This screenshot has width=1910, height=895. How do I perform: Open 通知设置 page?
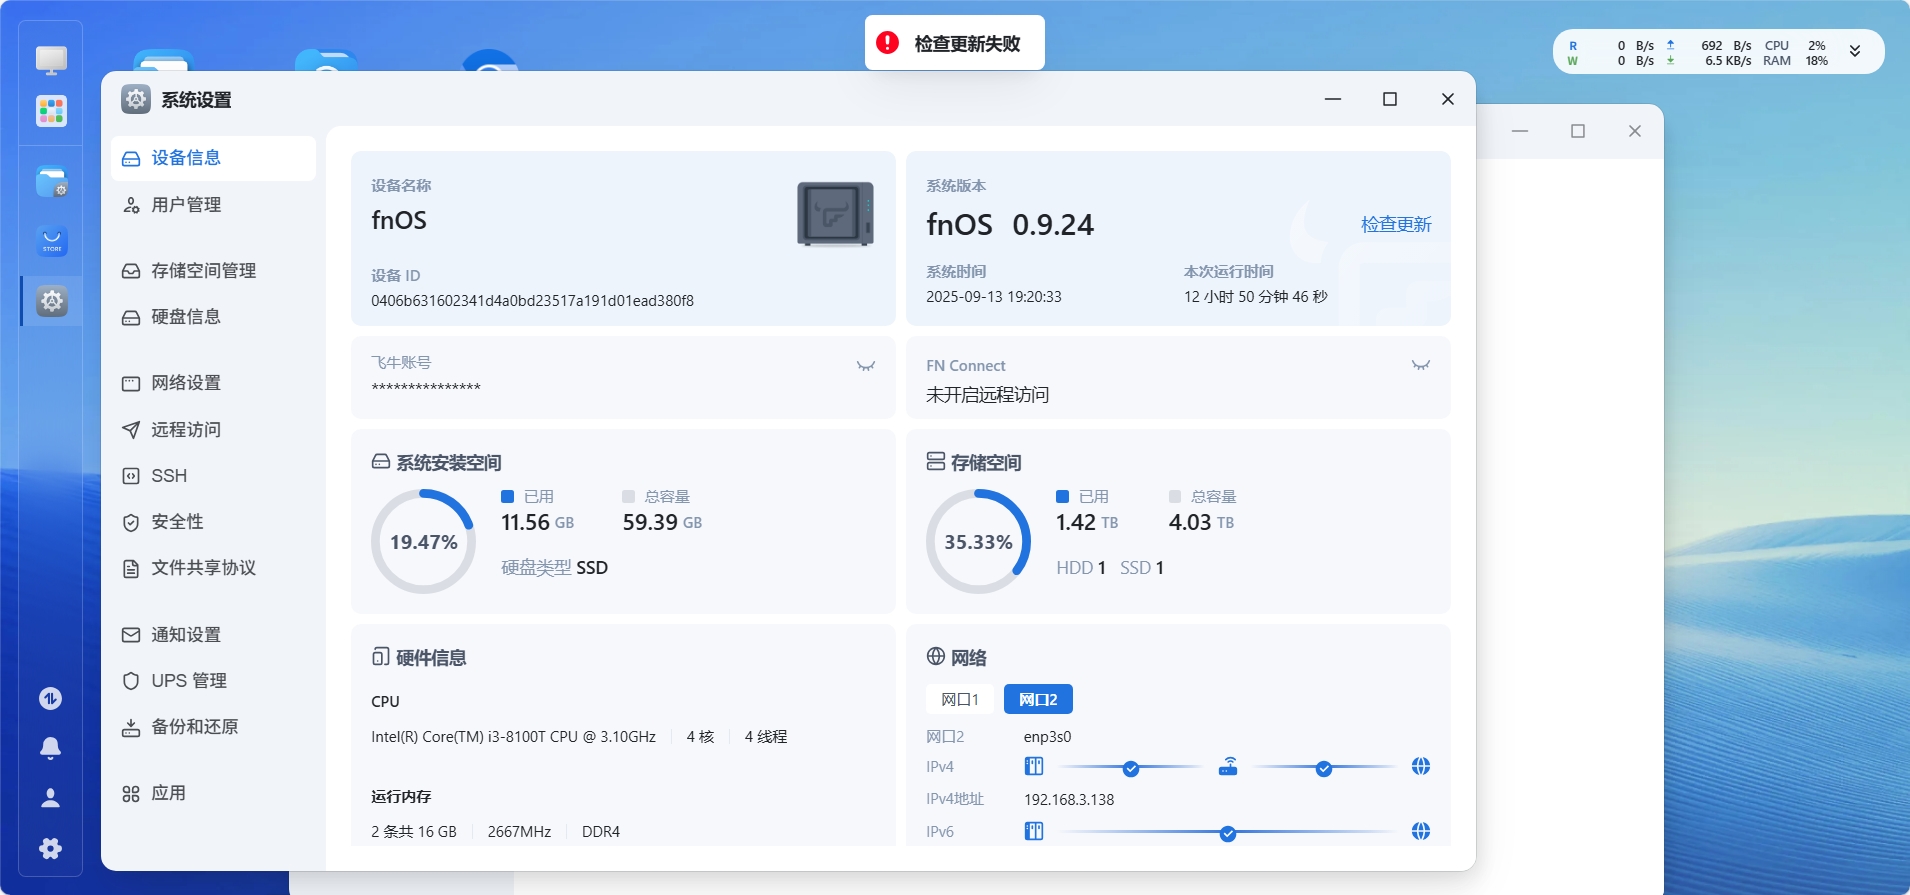pyautogui.click(x=213, y=635)
